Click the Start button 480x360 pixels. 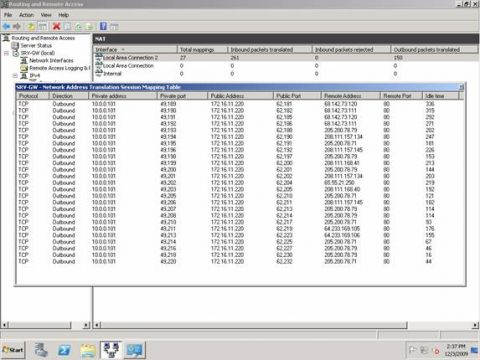click(x=13, y=350)
